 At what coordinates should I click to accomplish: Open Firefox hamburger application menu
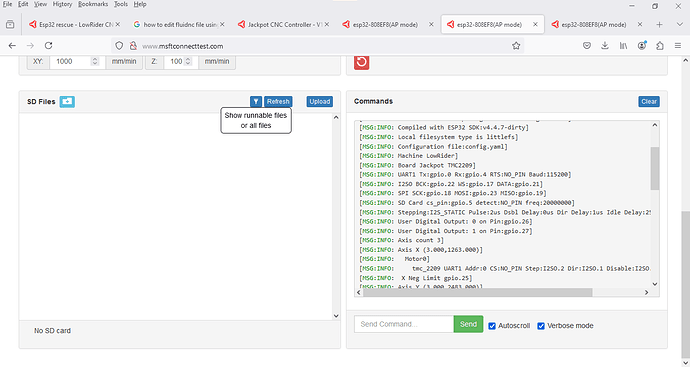678,46
